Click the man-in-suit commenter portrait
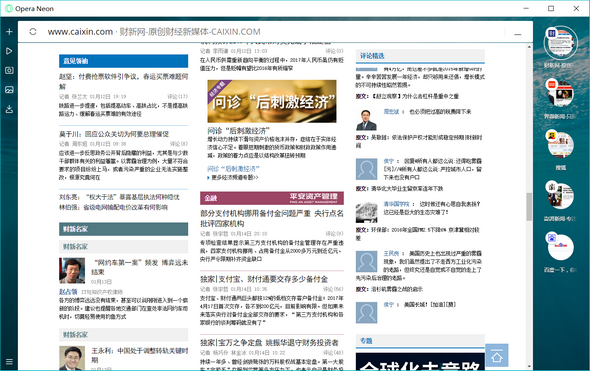The height and width of the screenshot is (371, 590). click(366, 120)
